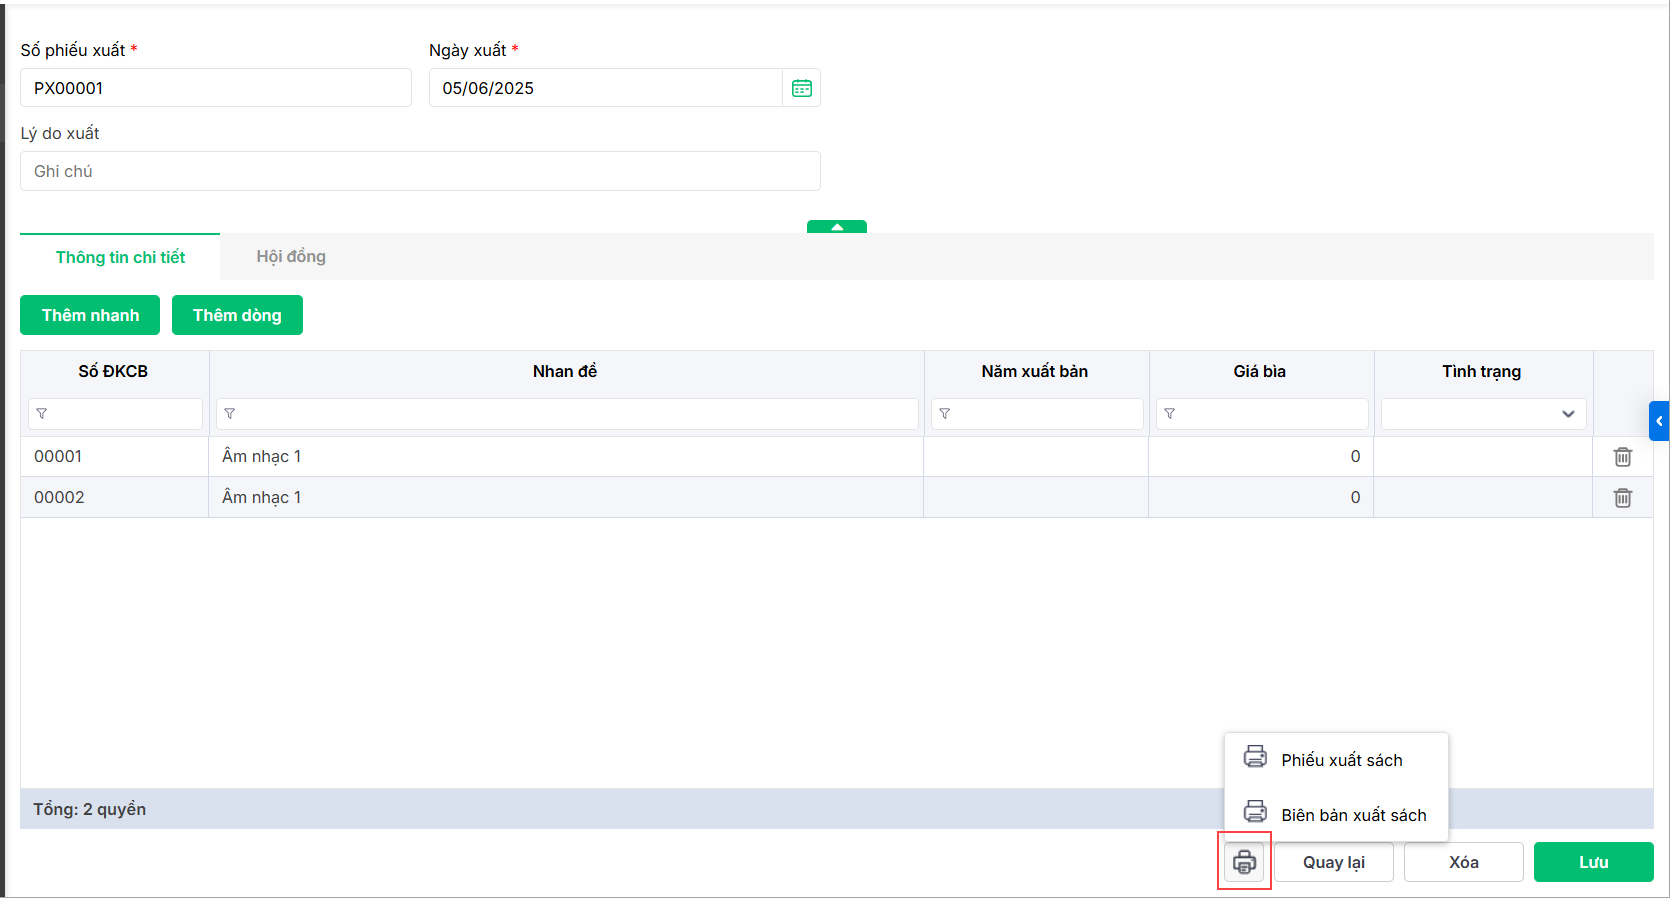1670x898 pixels.
Task: Switch to the Hội đồng tab
Action: (x=291, y=257)
